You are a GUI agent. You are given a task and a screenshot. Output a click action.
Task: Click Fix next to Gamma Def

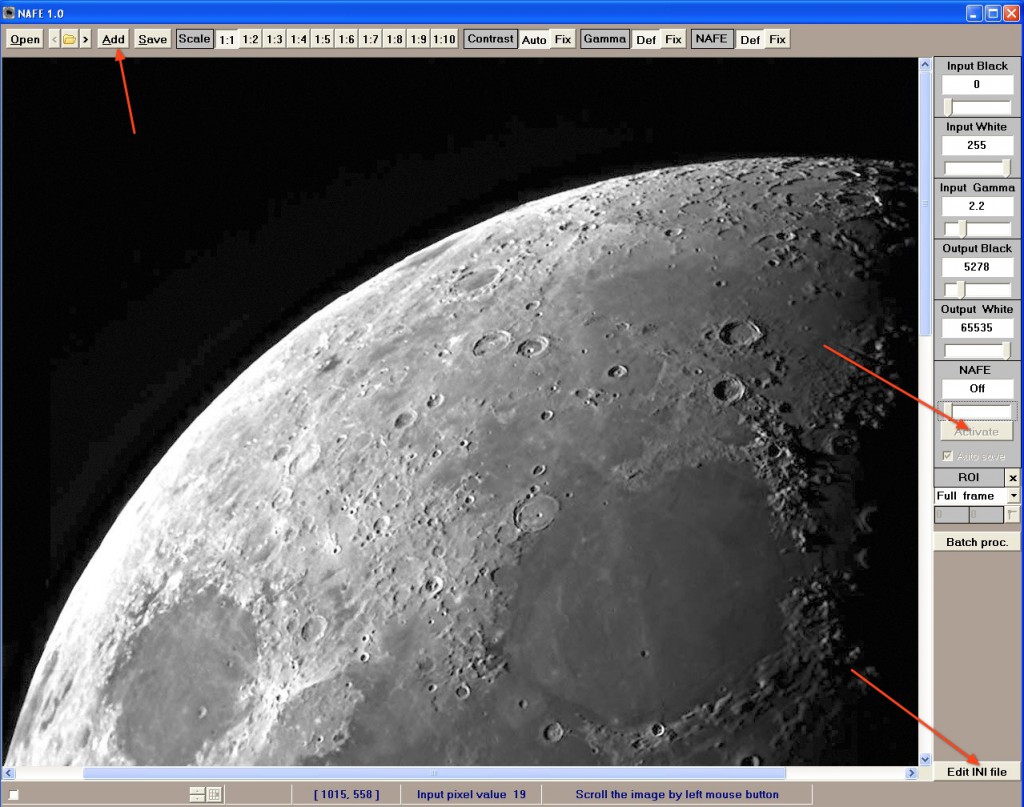point(673,39)
